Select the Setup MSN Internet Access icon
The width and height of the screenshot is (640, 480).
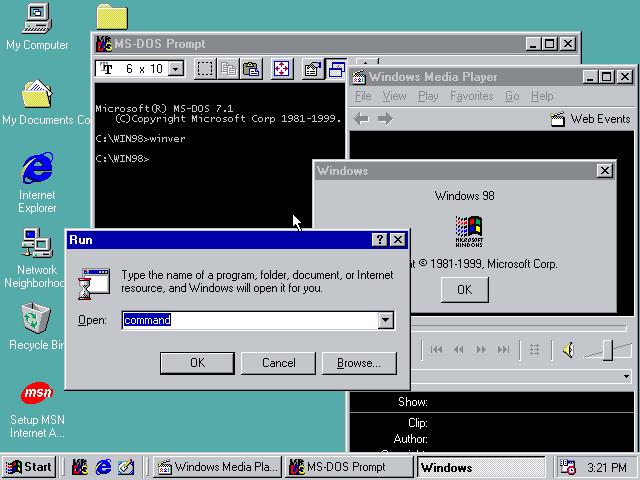(37, 410)
